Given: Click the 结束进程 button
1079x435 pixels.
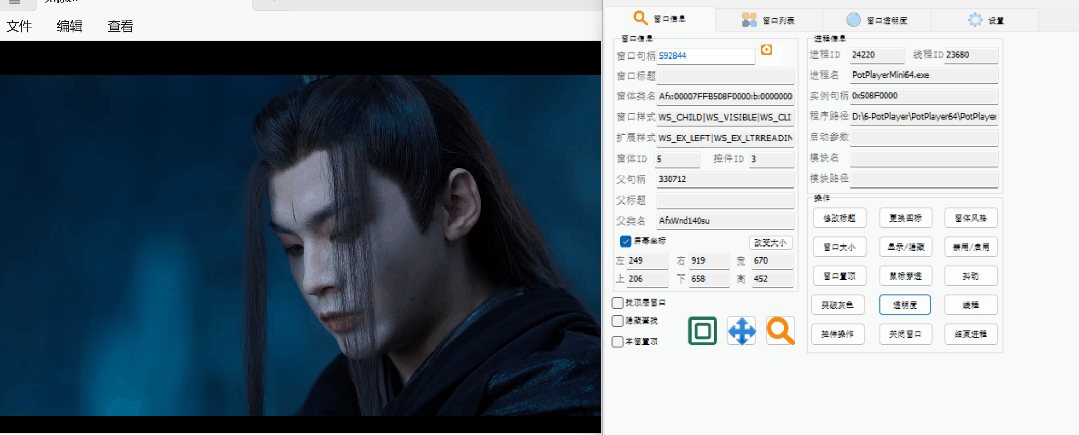Looking at the screenshot, I should point(971,335).
